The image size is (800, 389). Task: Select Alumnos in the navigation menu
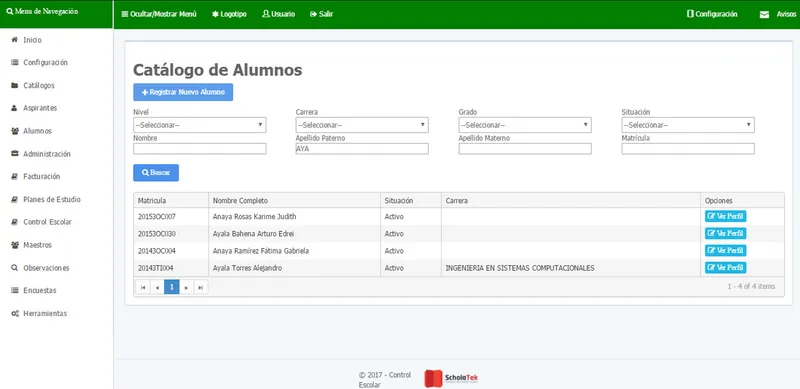tap(37, 131)
